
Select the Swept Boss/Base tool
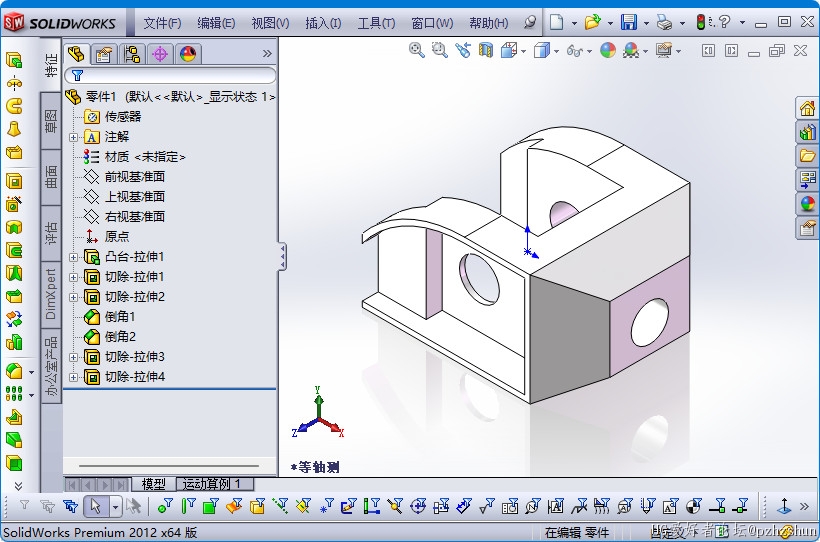pos(14,106)
